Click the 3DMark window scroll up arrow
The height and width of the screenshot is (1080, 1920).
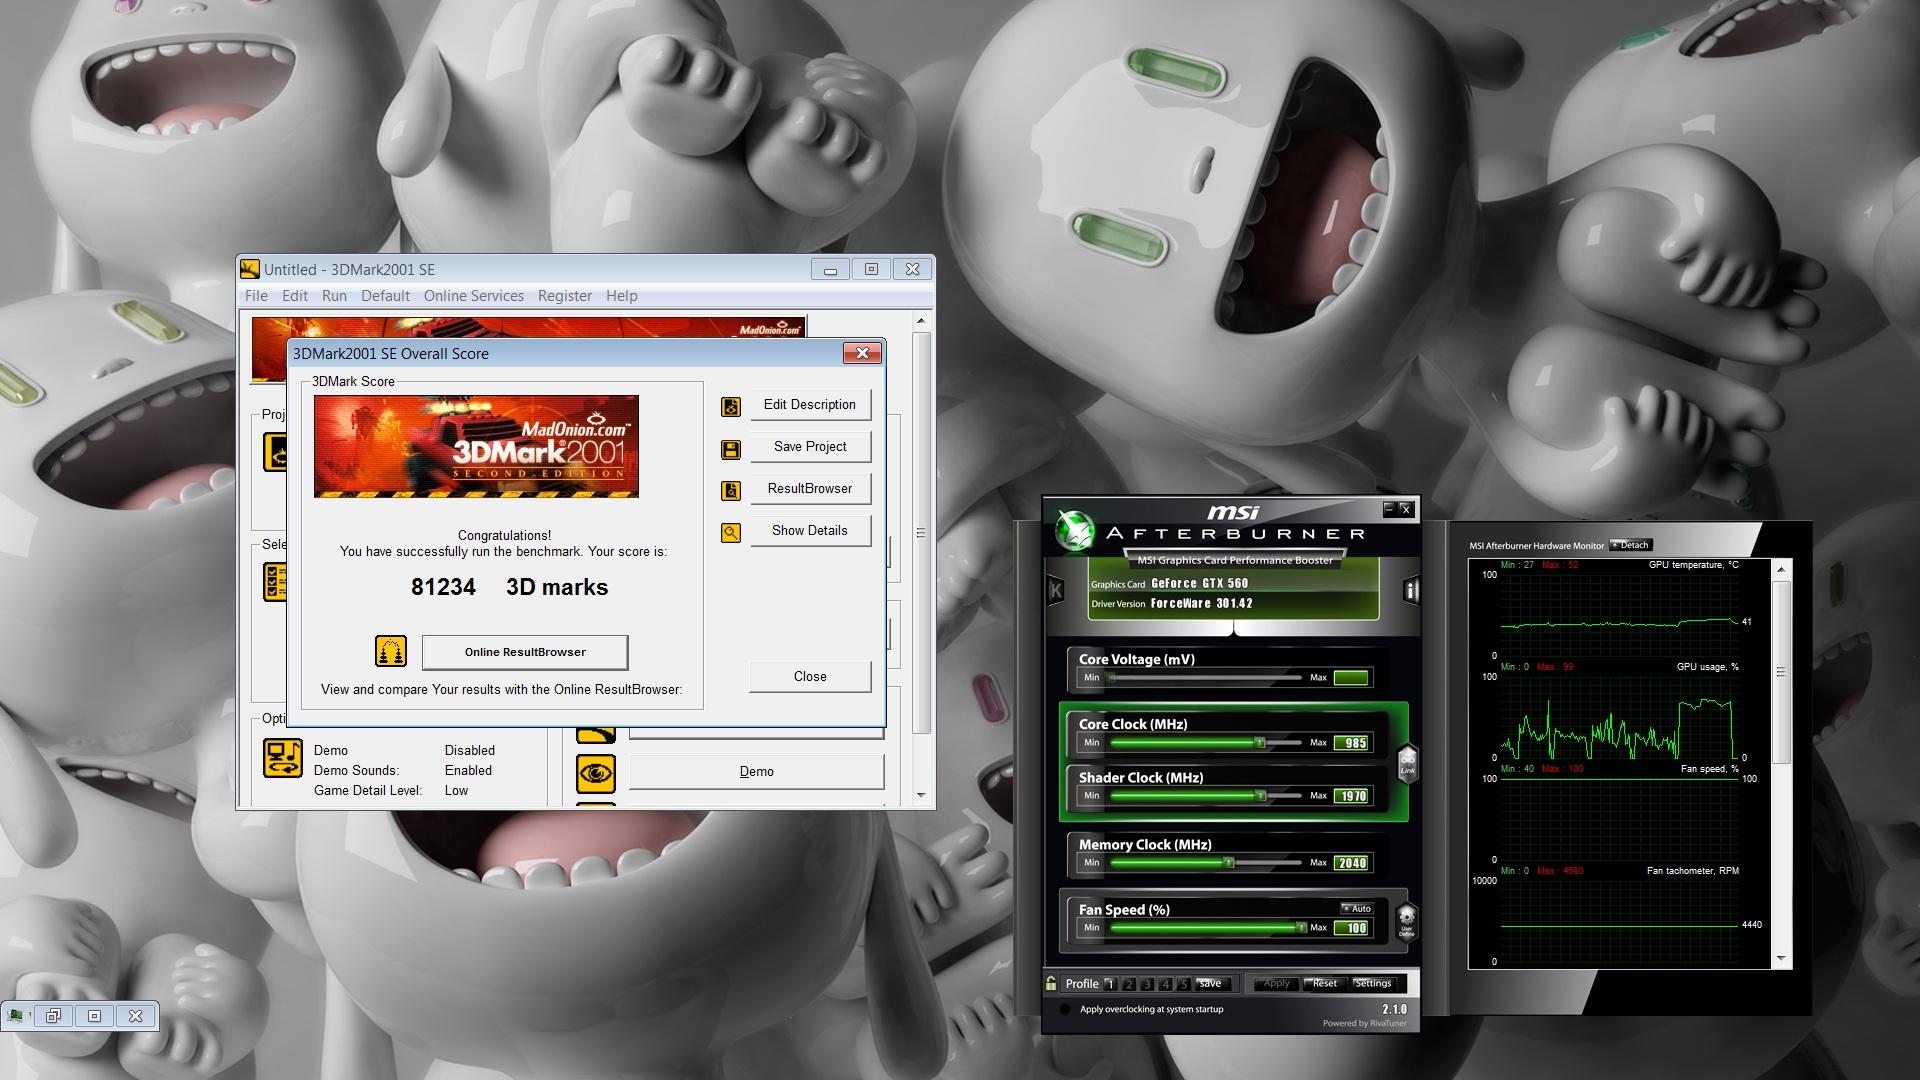[921, 321]
